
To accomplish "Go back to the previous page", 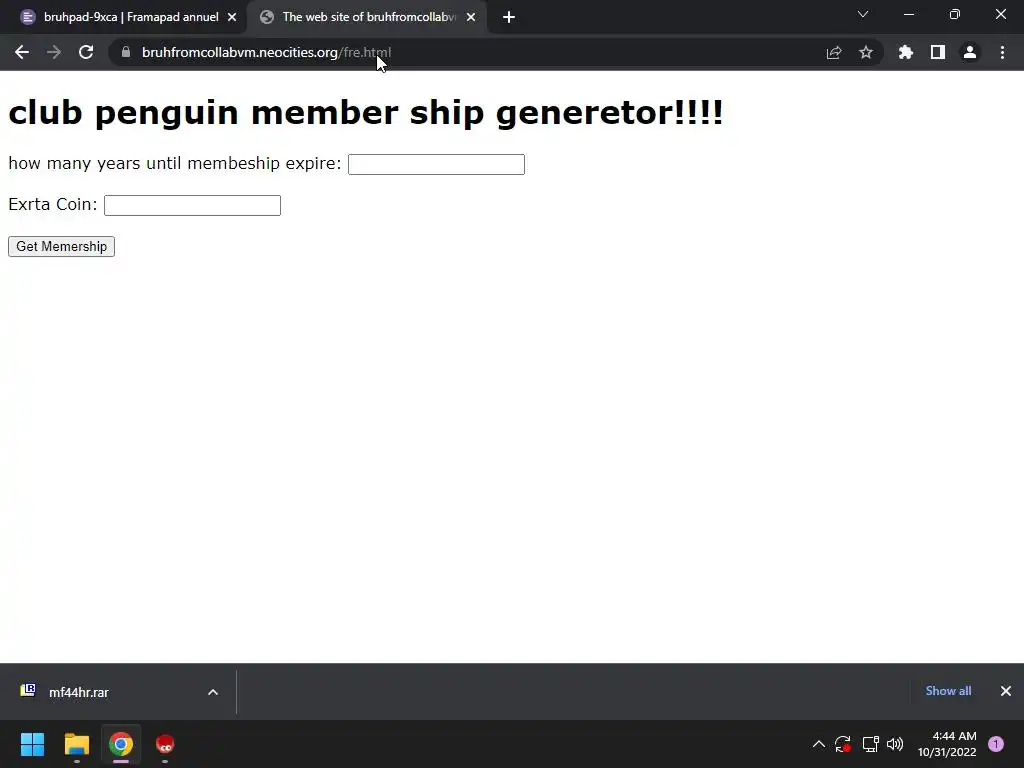I will pyautogui.click(x=22, y=52).
